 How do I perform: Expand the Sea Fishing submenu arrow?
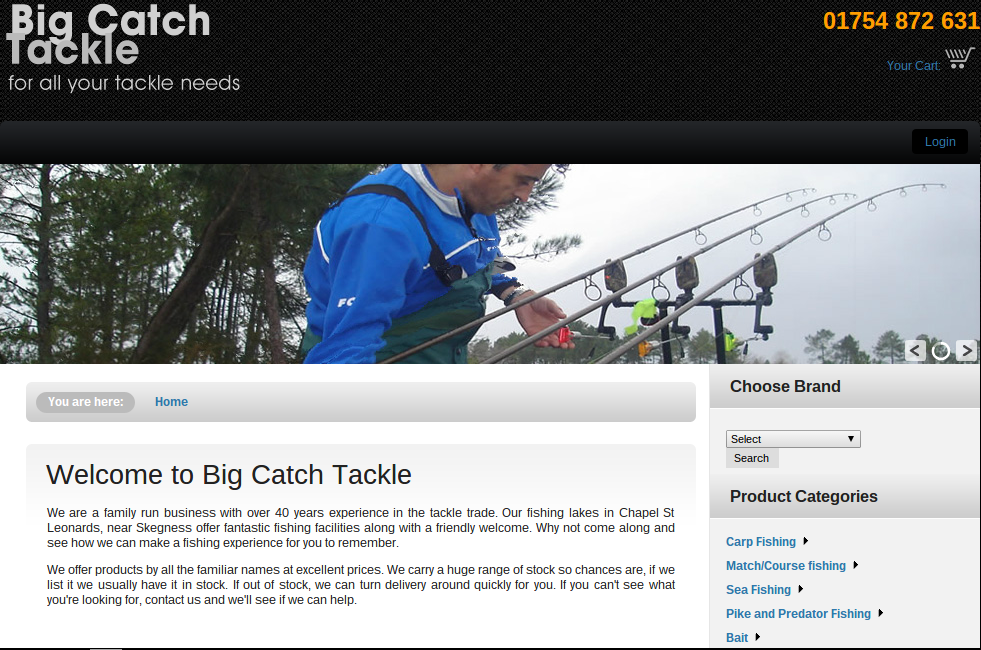click(x=801, y=589)
